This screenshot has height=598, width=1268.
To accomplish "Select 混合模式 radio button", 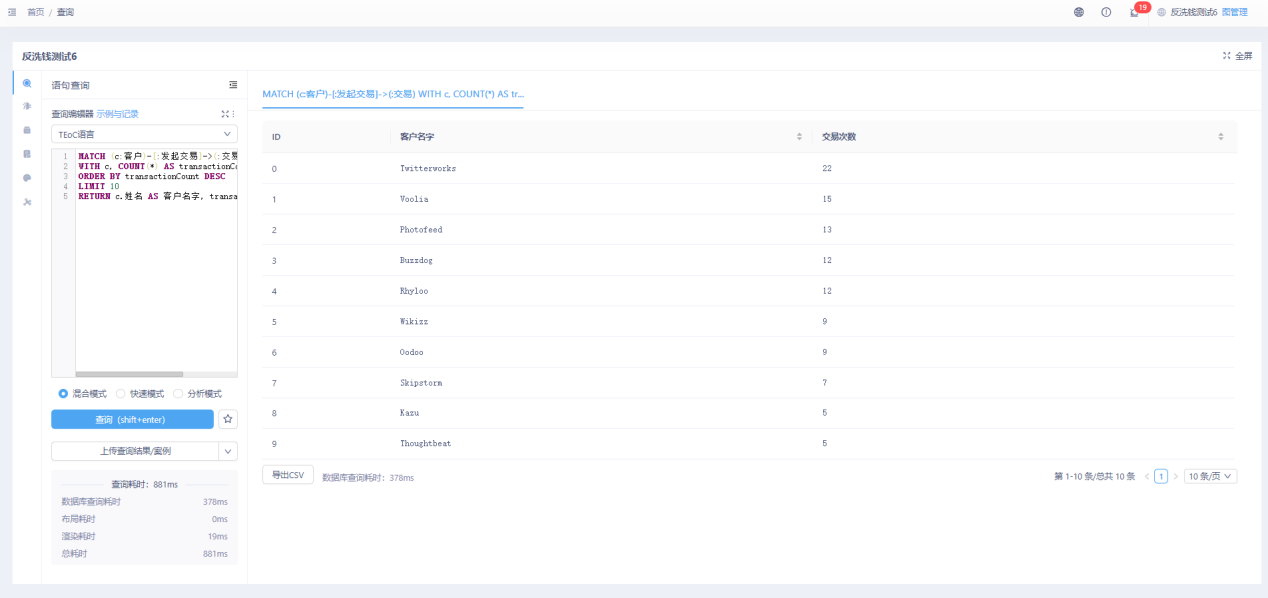I will coord(63,394).
